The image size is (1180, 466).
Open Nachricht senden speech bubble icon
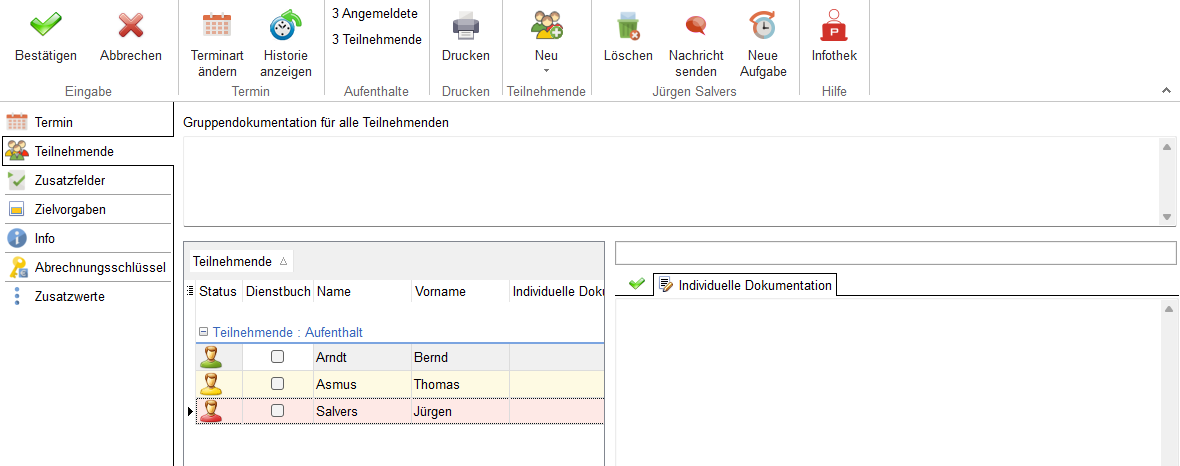coord(696,25)
